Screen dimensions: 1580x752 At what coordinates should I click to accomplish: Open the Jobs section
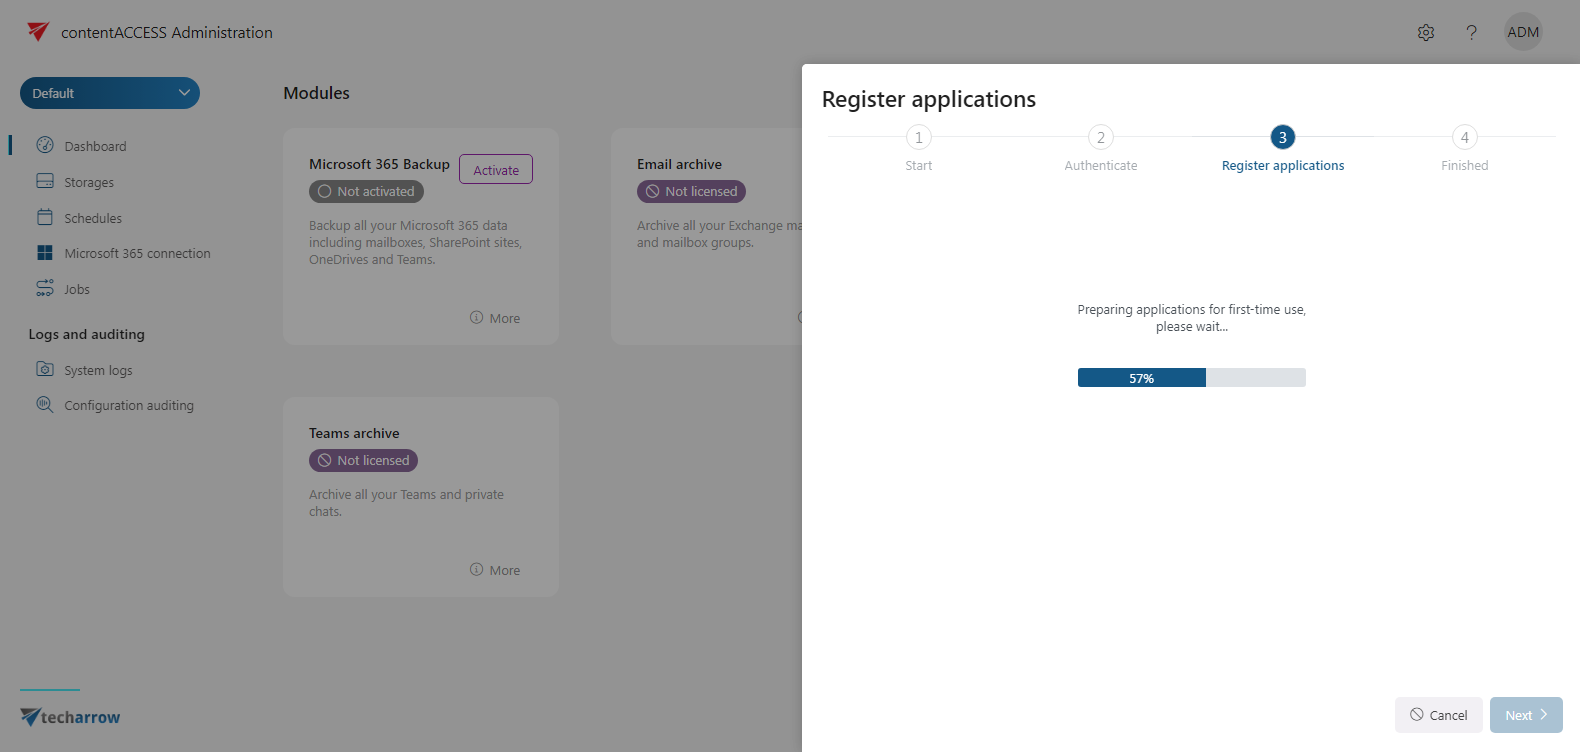[77, 288]
